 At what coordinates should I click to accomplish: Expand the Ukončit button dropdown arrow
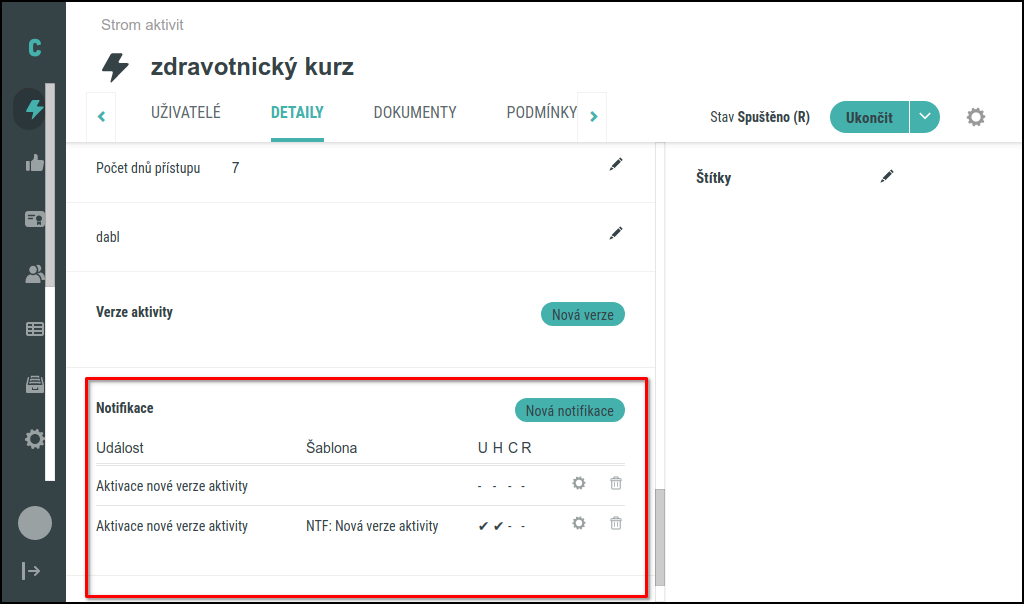pos(925,117)
